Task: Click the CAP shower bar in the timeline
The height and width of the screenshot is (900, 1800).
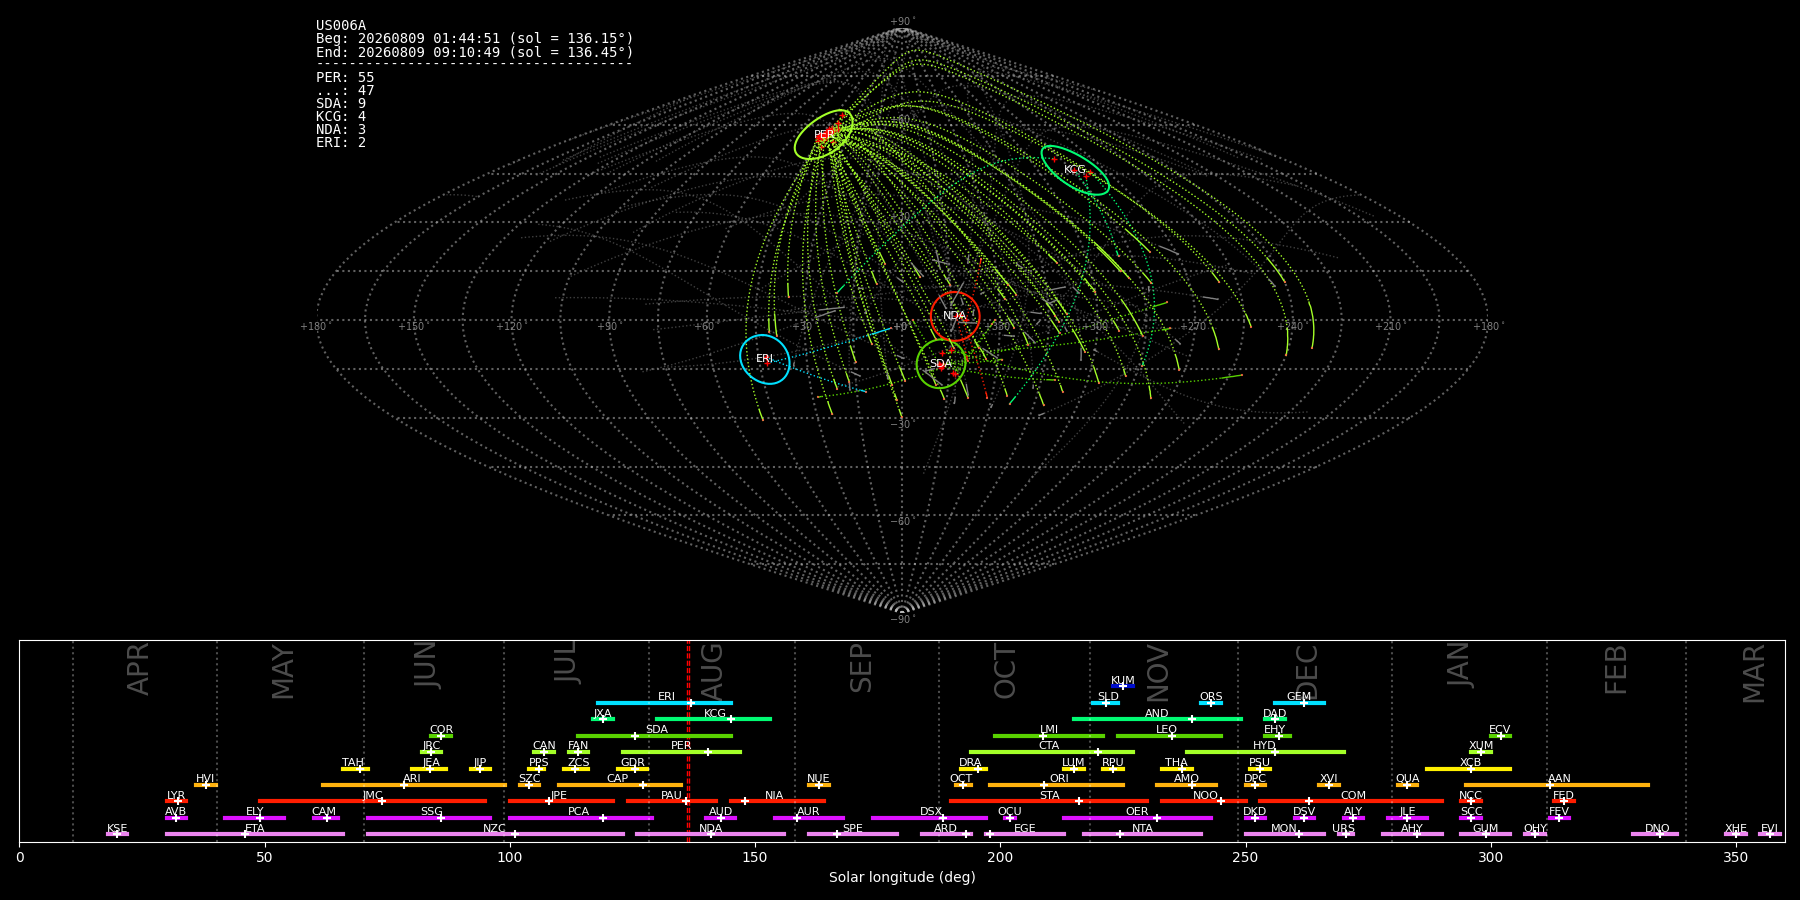Action: pos(620,785)
